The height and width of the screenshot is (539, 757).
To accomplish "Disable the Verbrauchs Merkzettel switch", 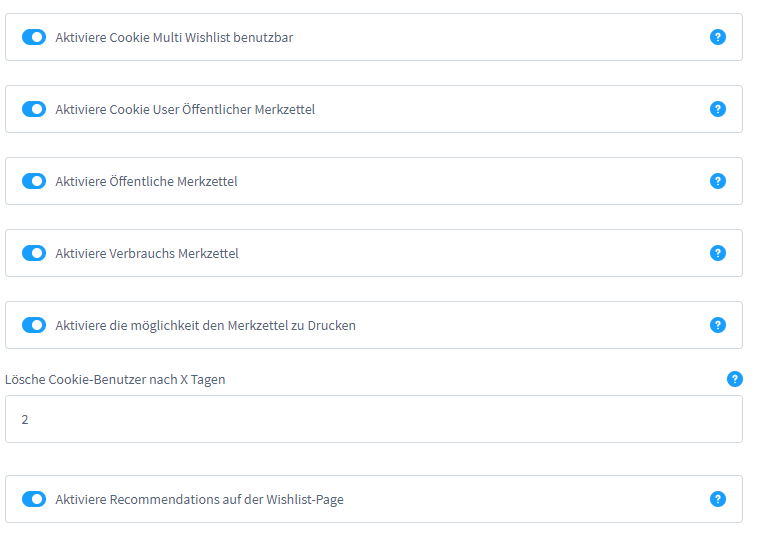I will coord(34,253).
